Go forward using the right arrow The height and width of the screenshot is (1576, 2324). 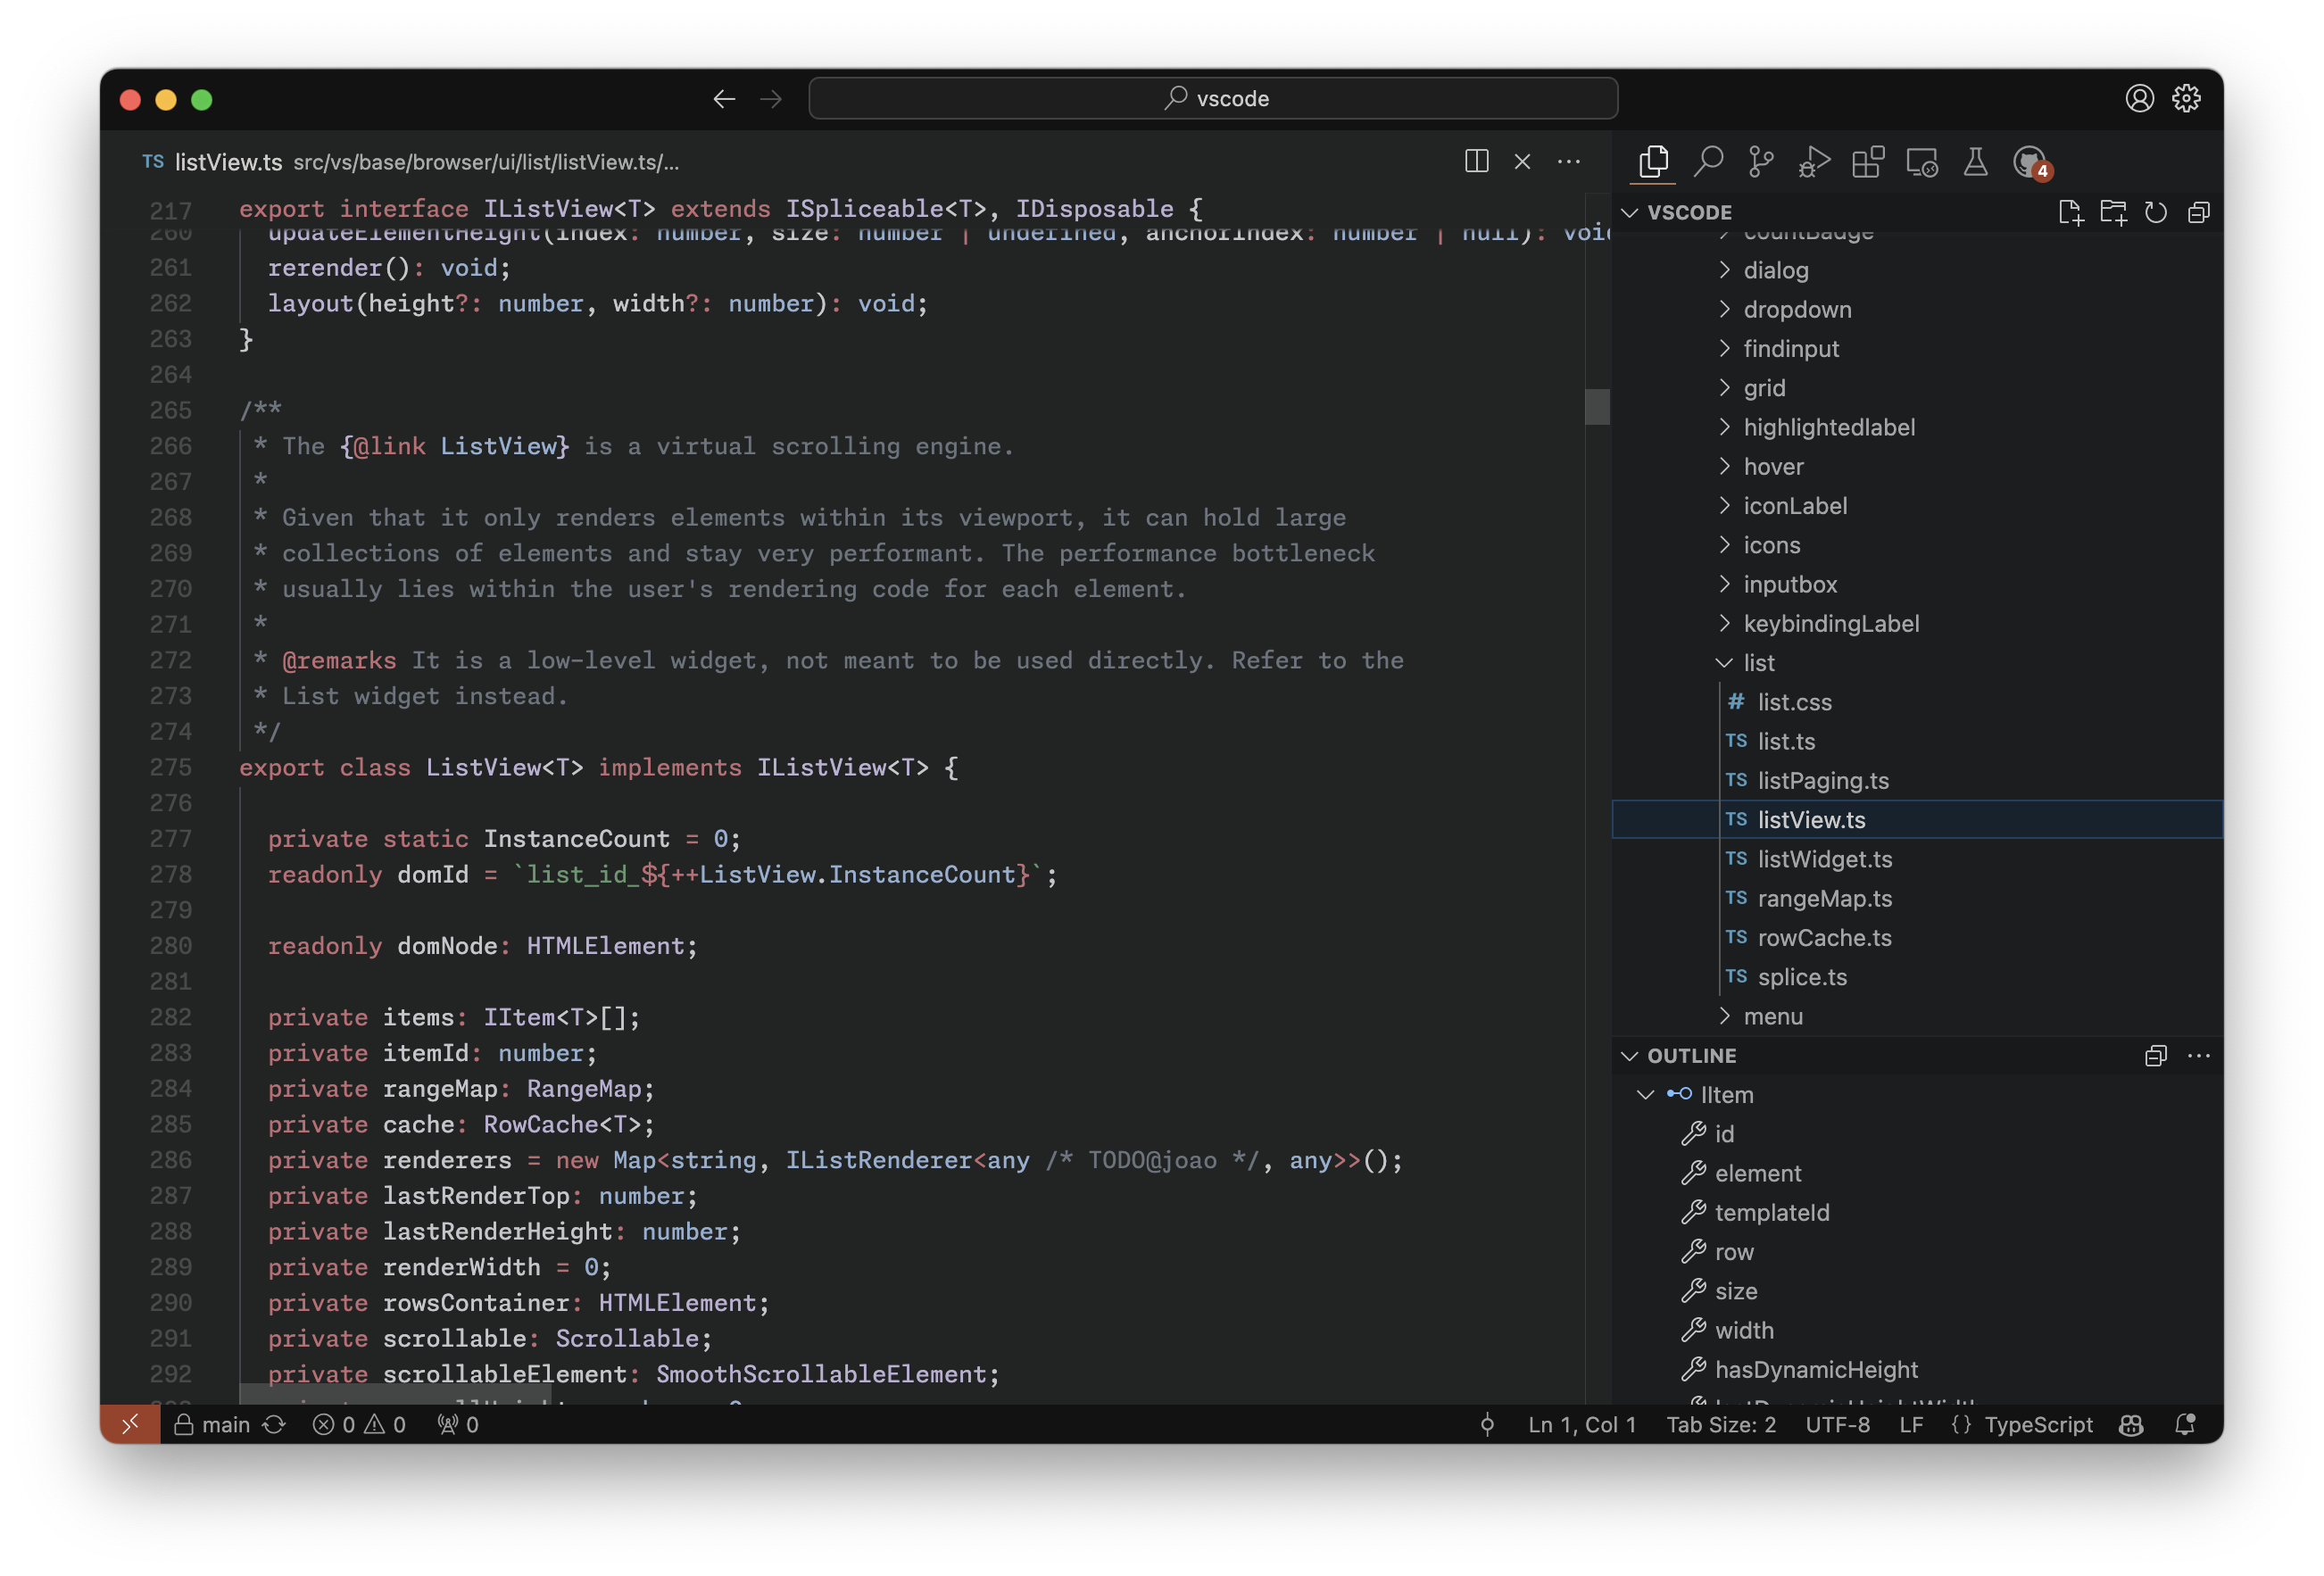[x=770, y=98]
